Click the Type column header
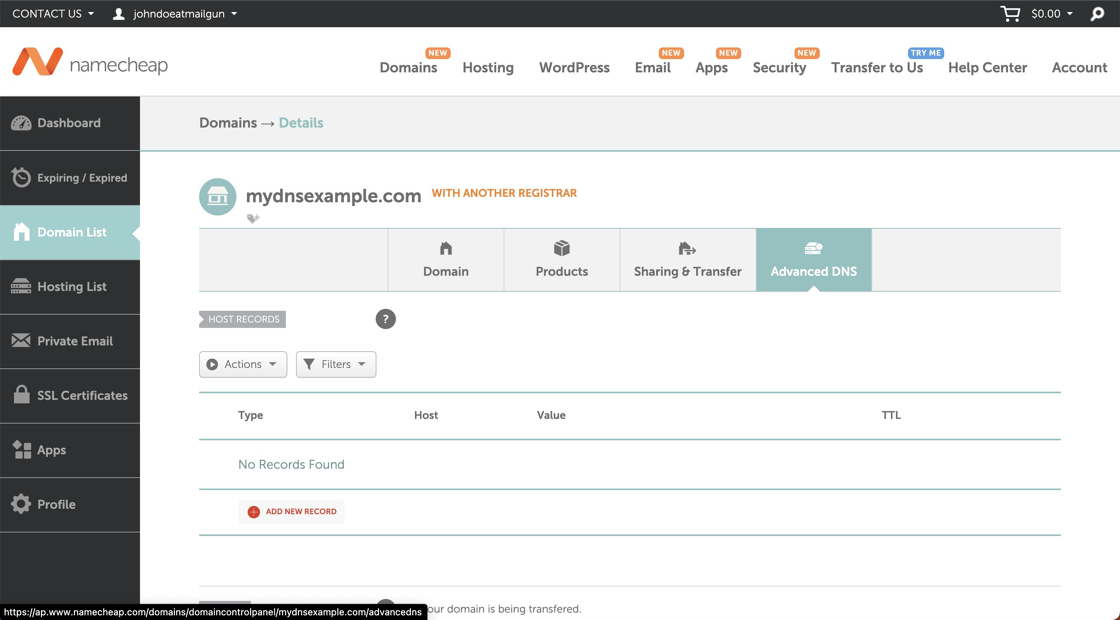Image resolution: width=1120 pixels, height=620 pixels. coord(251,415)
